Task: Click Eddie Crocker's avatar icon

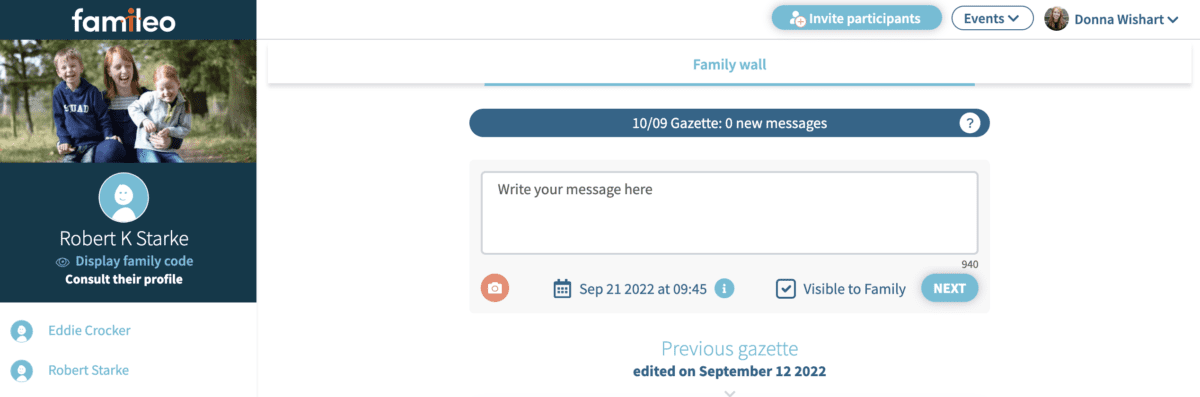Action: point(21,331)
